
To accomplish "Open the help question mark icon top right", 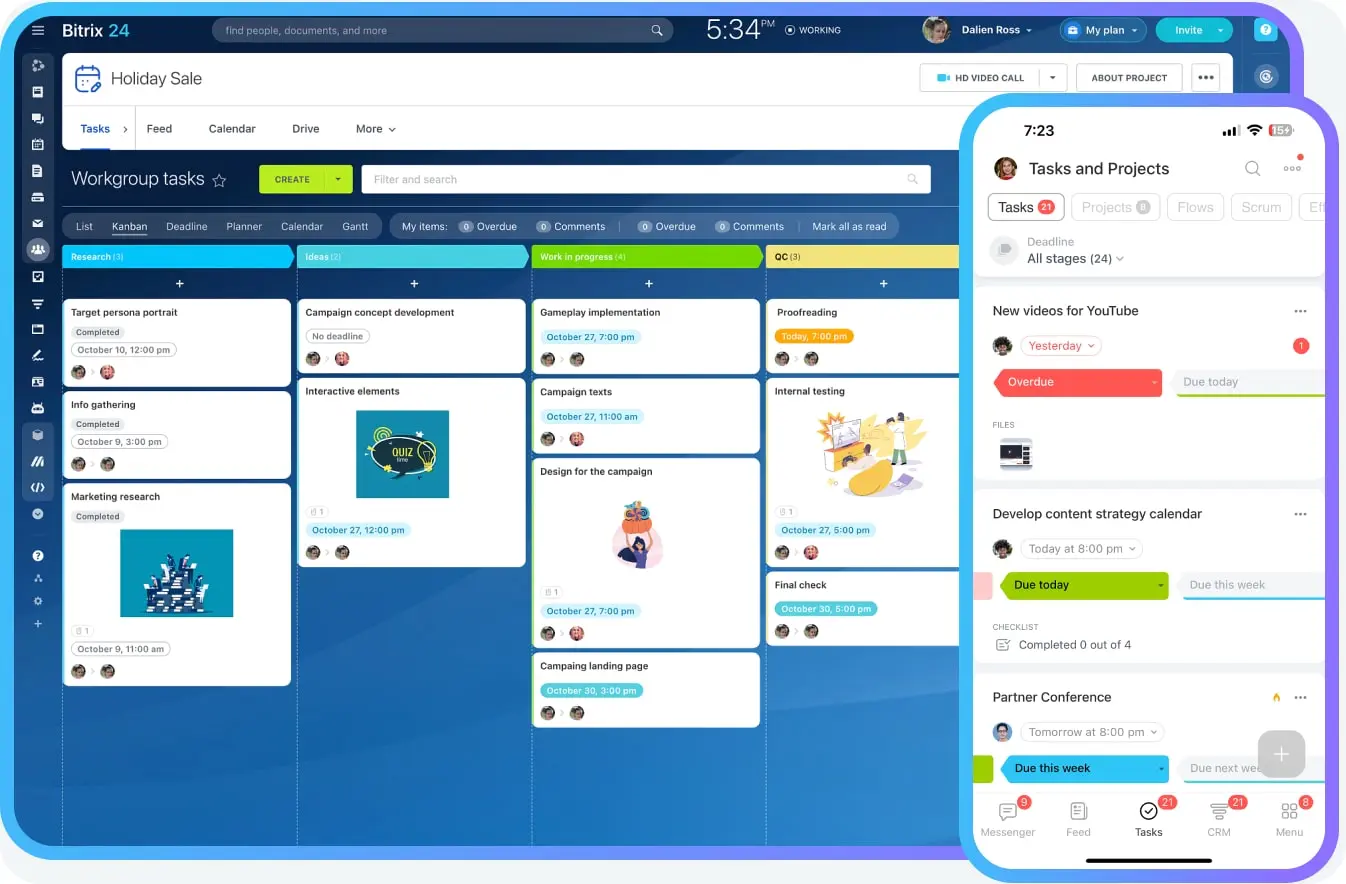I will pyautogui.click(x=1266, y=31).
